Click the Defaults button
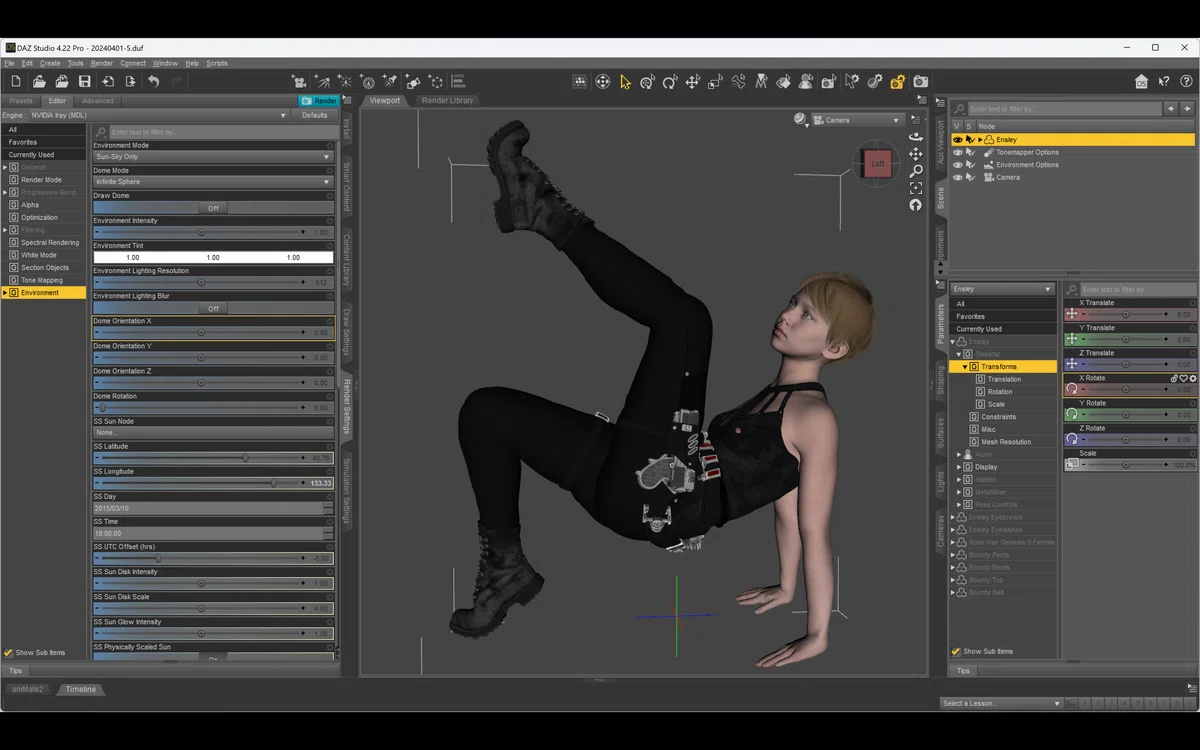 coord(315,115)
